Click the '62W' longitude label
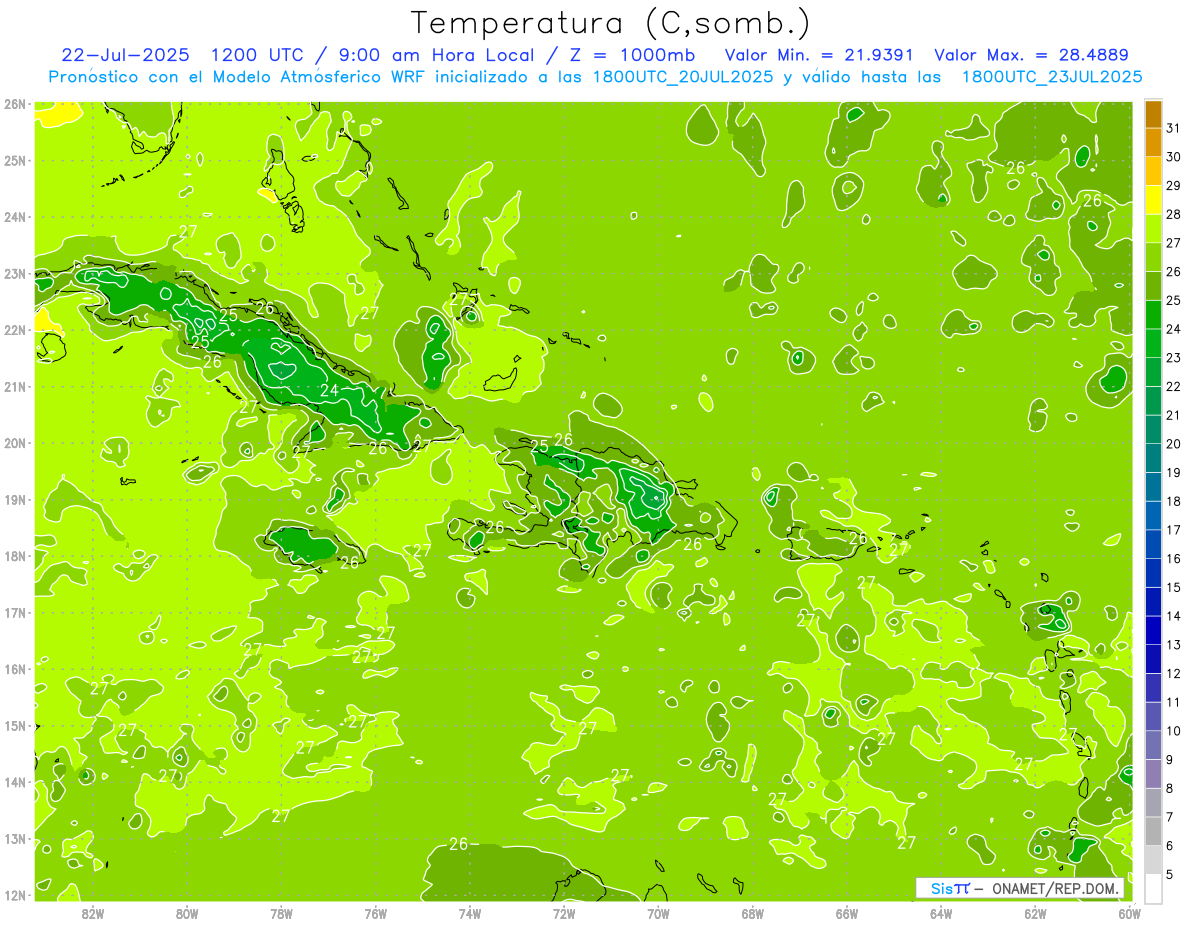Screen dimensions: 1200x927 tap(1035, 913)
